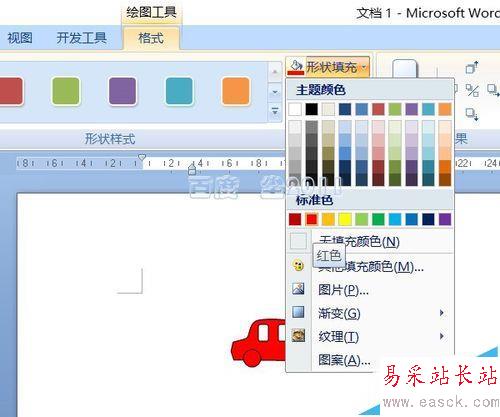Click the 形状样式 group label
The height and width of the screenshot is (417, 500).
(x=110, y=138)
